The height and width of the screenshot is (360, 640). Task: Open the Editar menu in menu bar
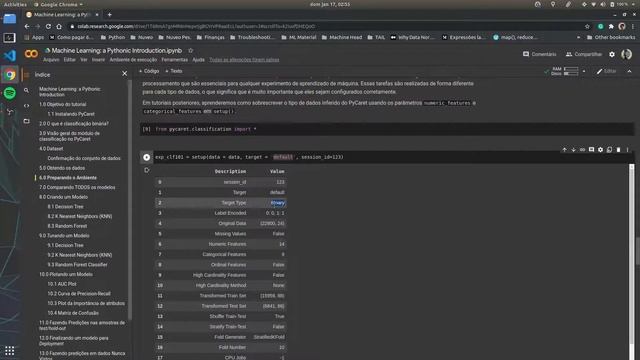(x=69, y=60)
